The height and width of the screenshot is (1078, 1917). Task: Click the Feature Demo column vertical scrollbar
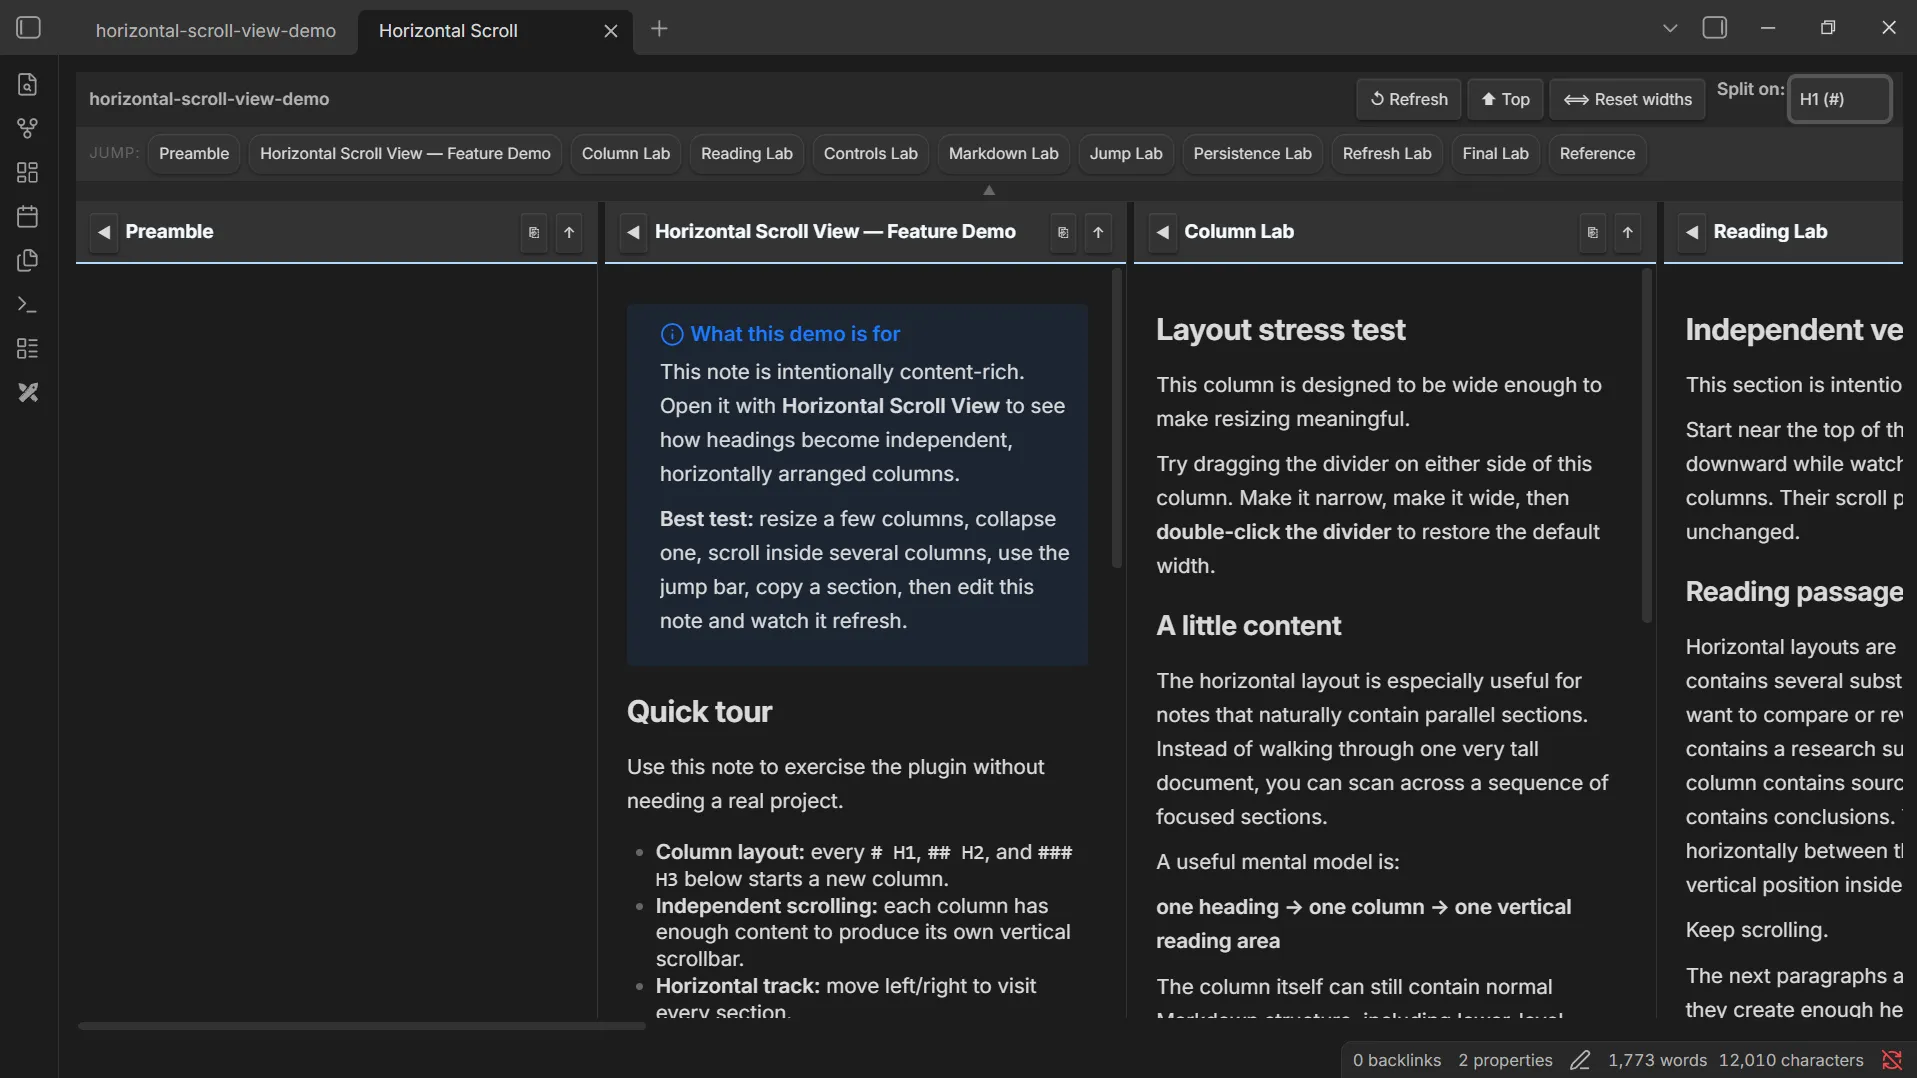pyautogui.click(x=1117, y=420)
